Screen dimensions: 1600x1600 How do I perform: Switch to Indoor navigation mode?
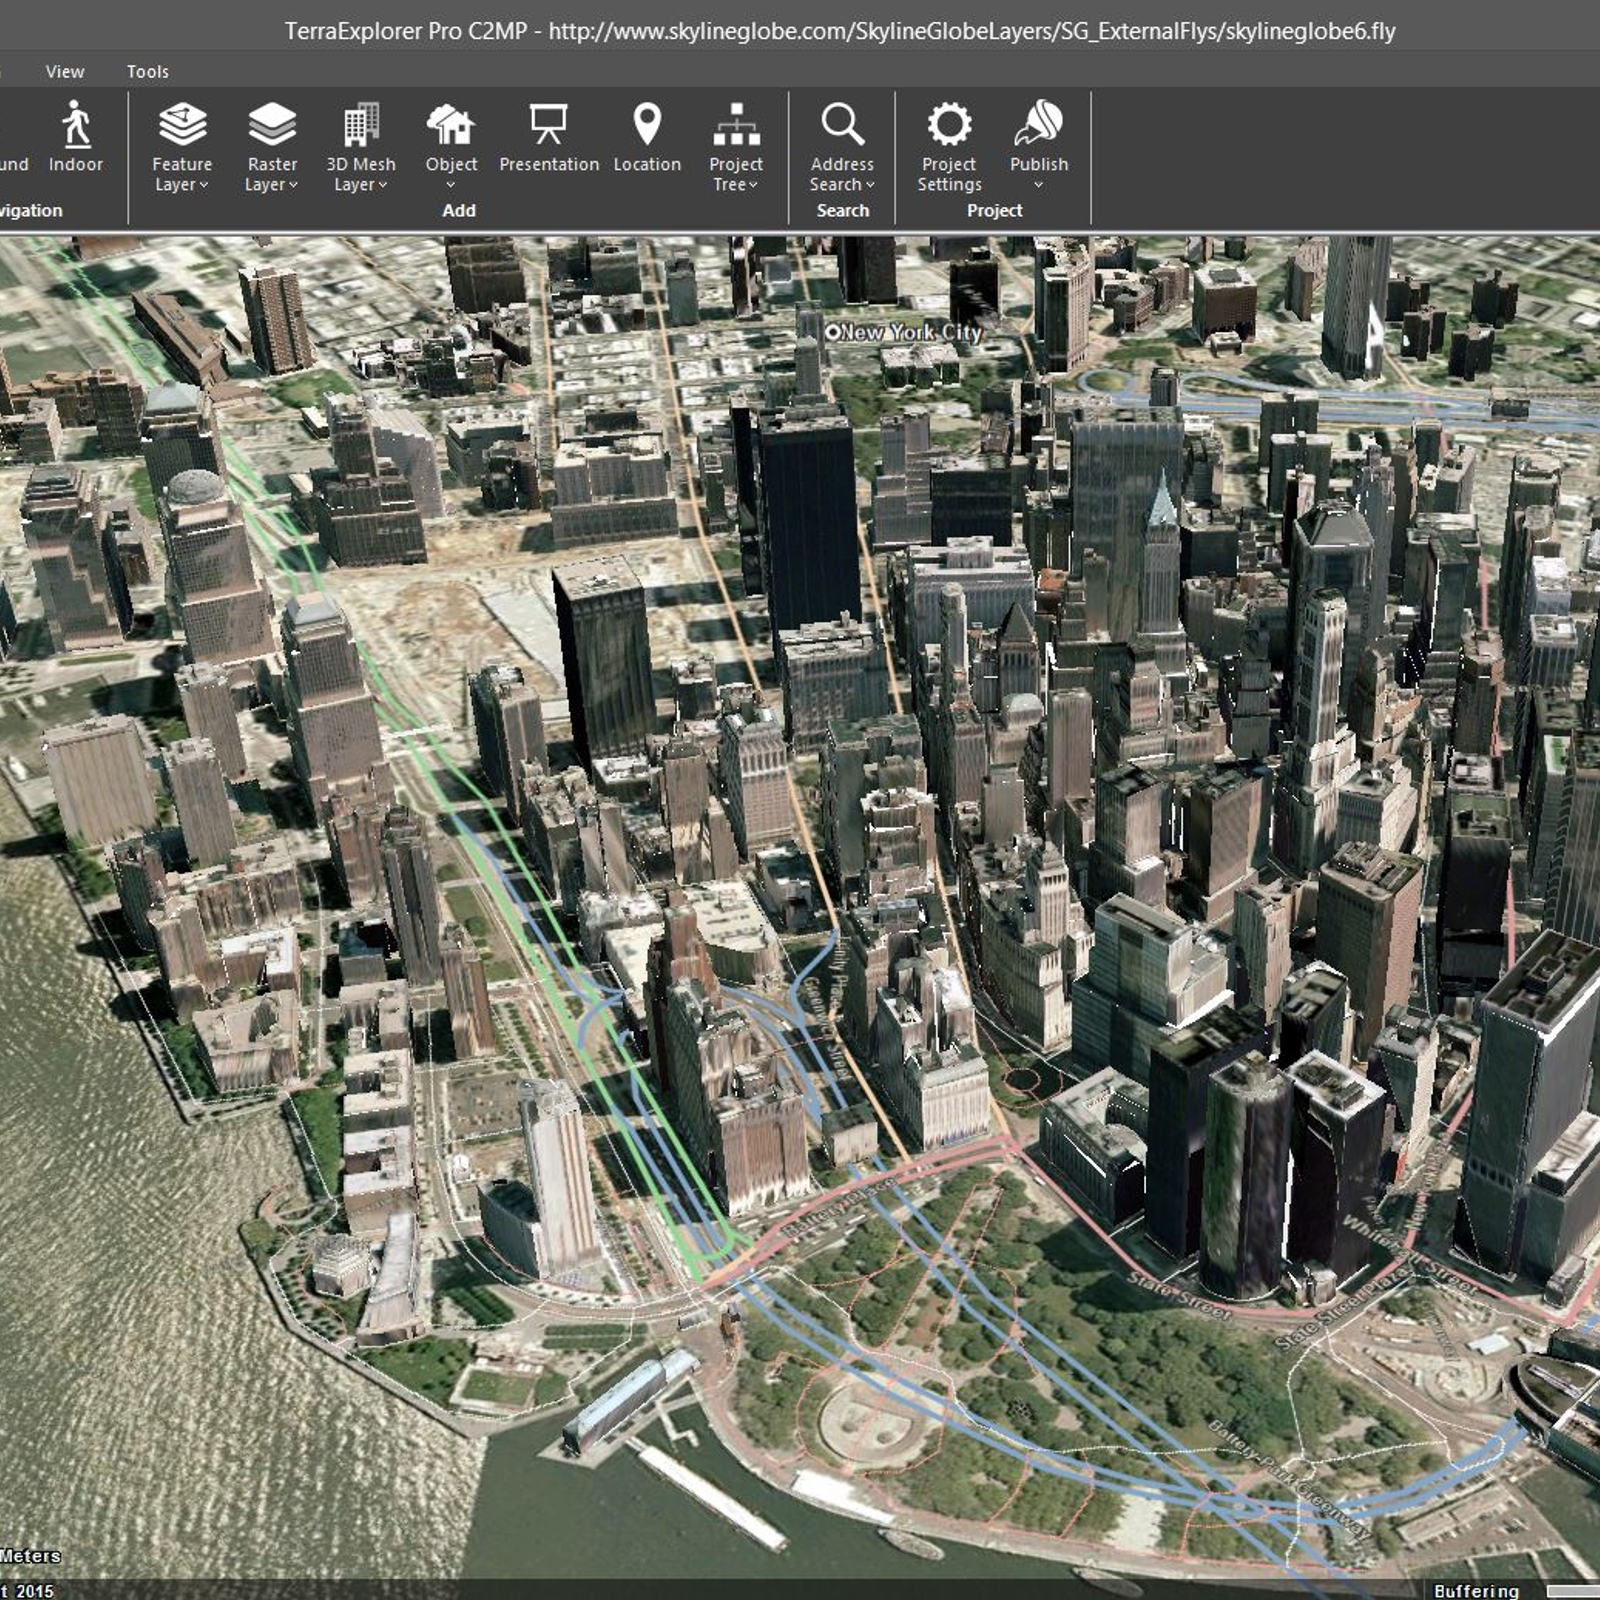[x=76, y=137]
